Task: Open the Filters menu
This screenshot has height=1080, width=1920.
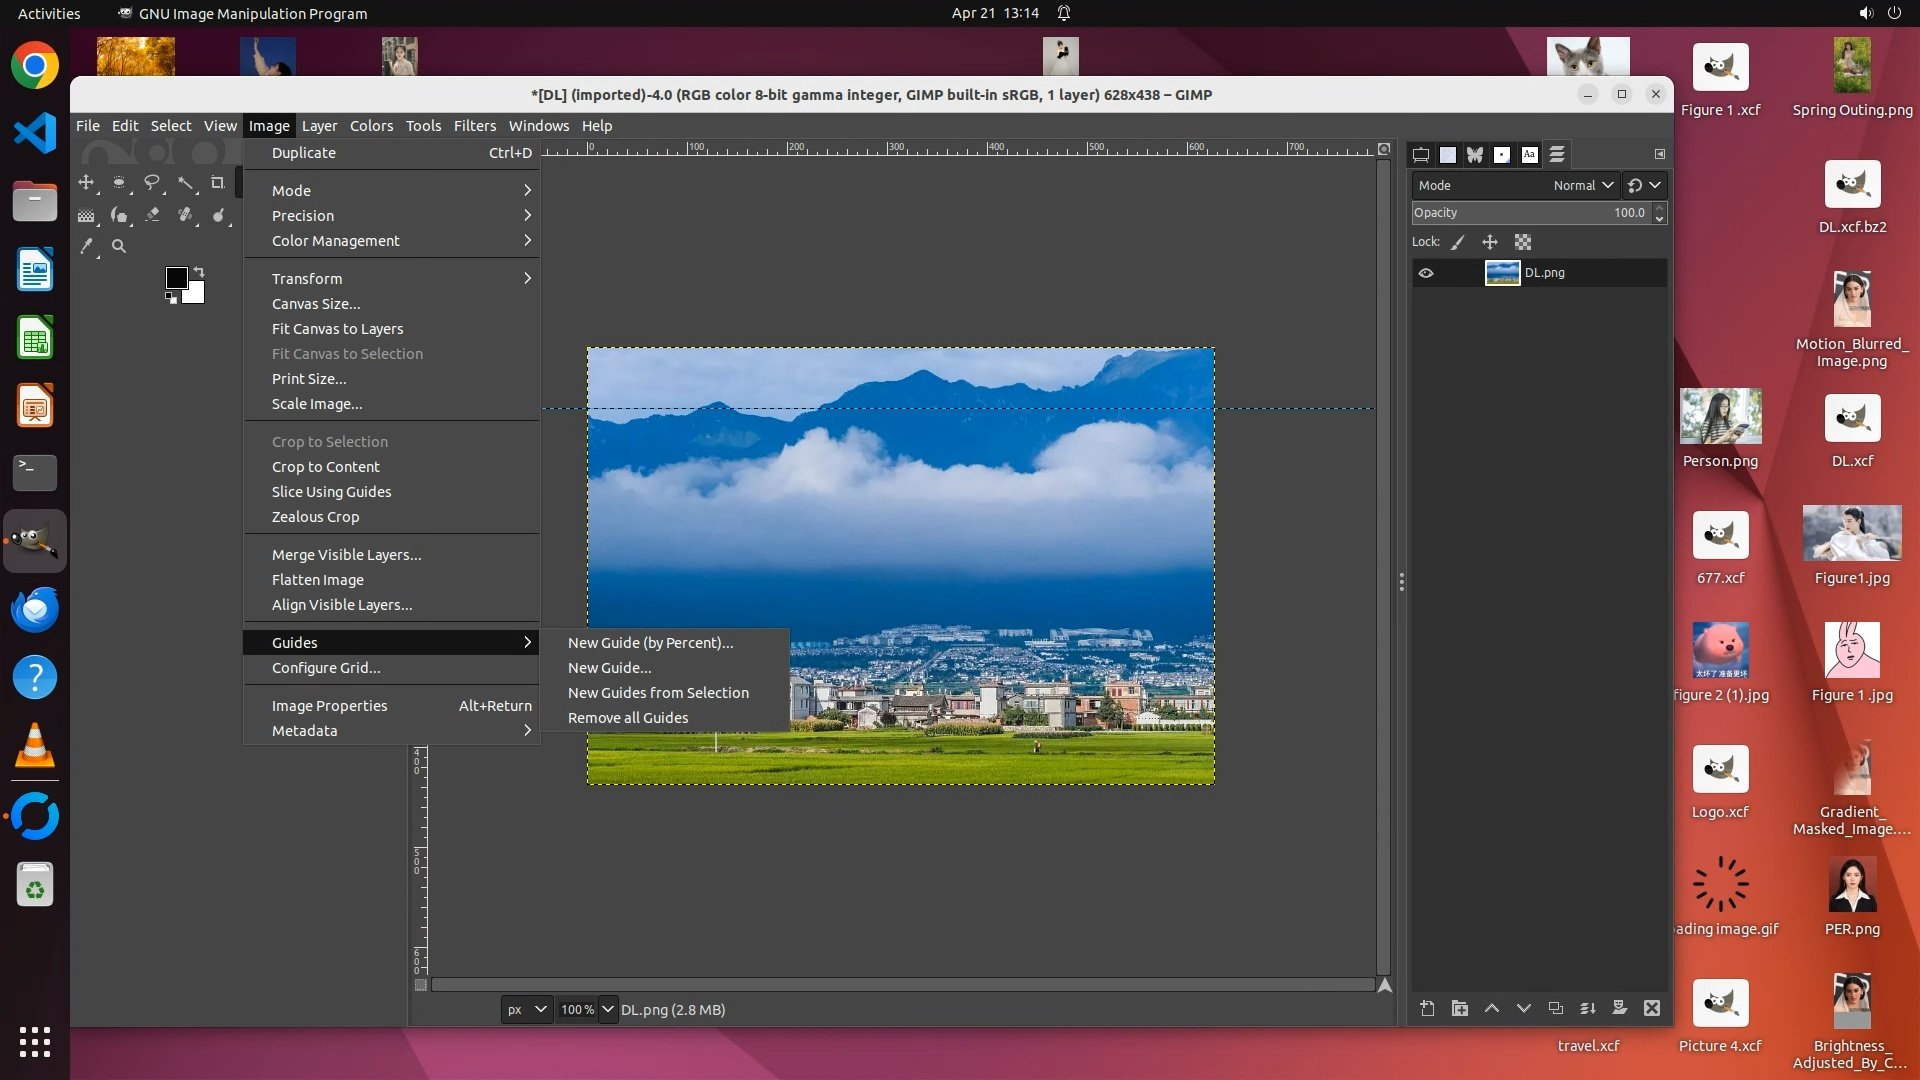Action: (474, 126)
